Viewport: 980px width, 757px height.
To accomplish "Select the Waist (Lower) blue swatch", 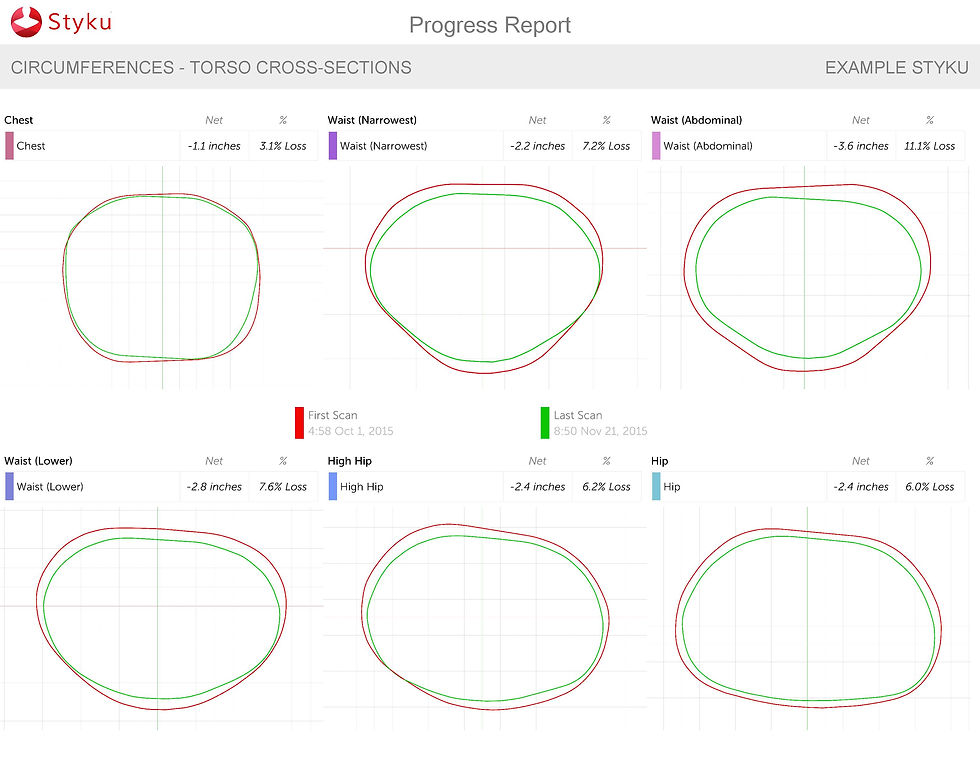I will click(10, 487).
